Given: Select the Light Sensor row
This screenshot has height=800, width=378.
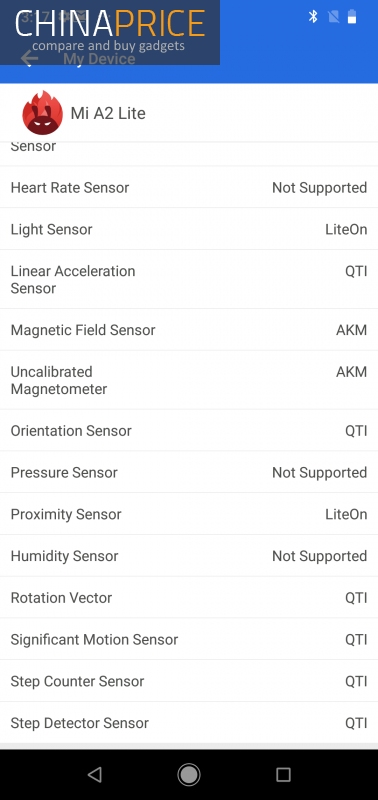Looking at the screenshot, I should 189,229.
